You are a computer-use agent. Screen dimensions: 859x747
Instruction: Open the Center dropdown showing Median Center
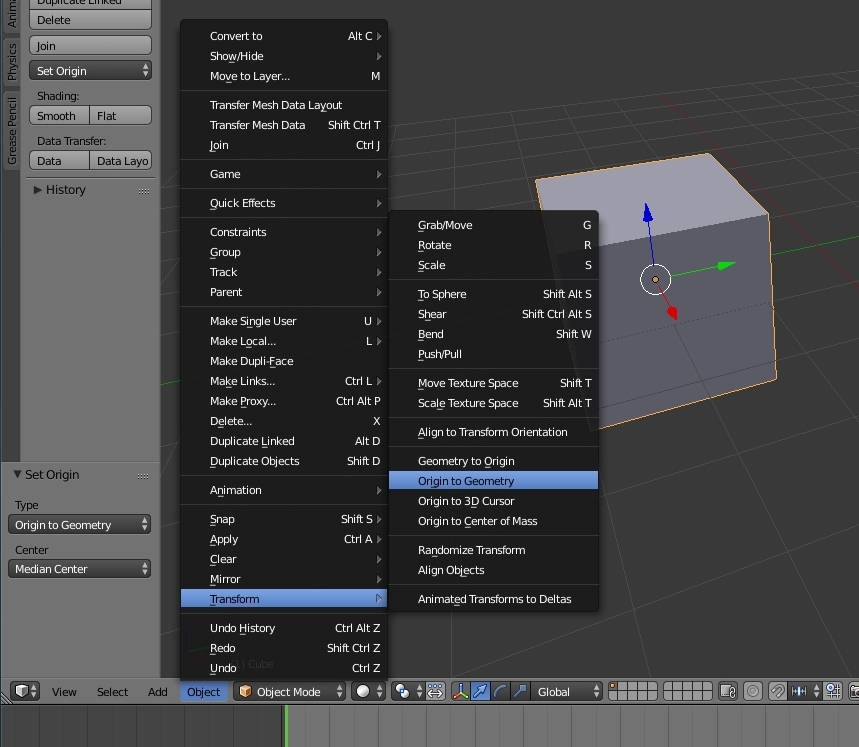point(79,569)
